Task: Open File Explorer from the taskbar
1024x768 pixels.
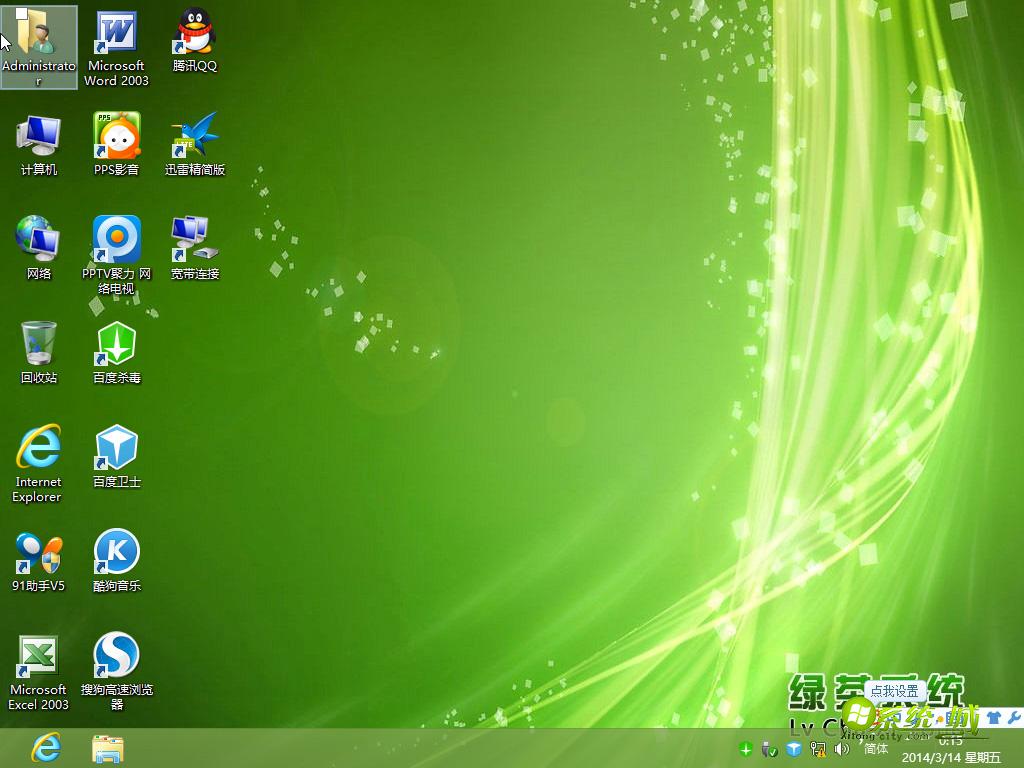Action: [x=107, y=748]
